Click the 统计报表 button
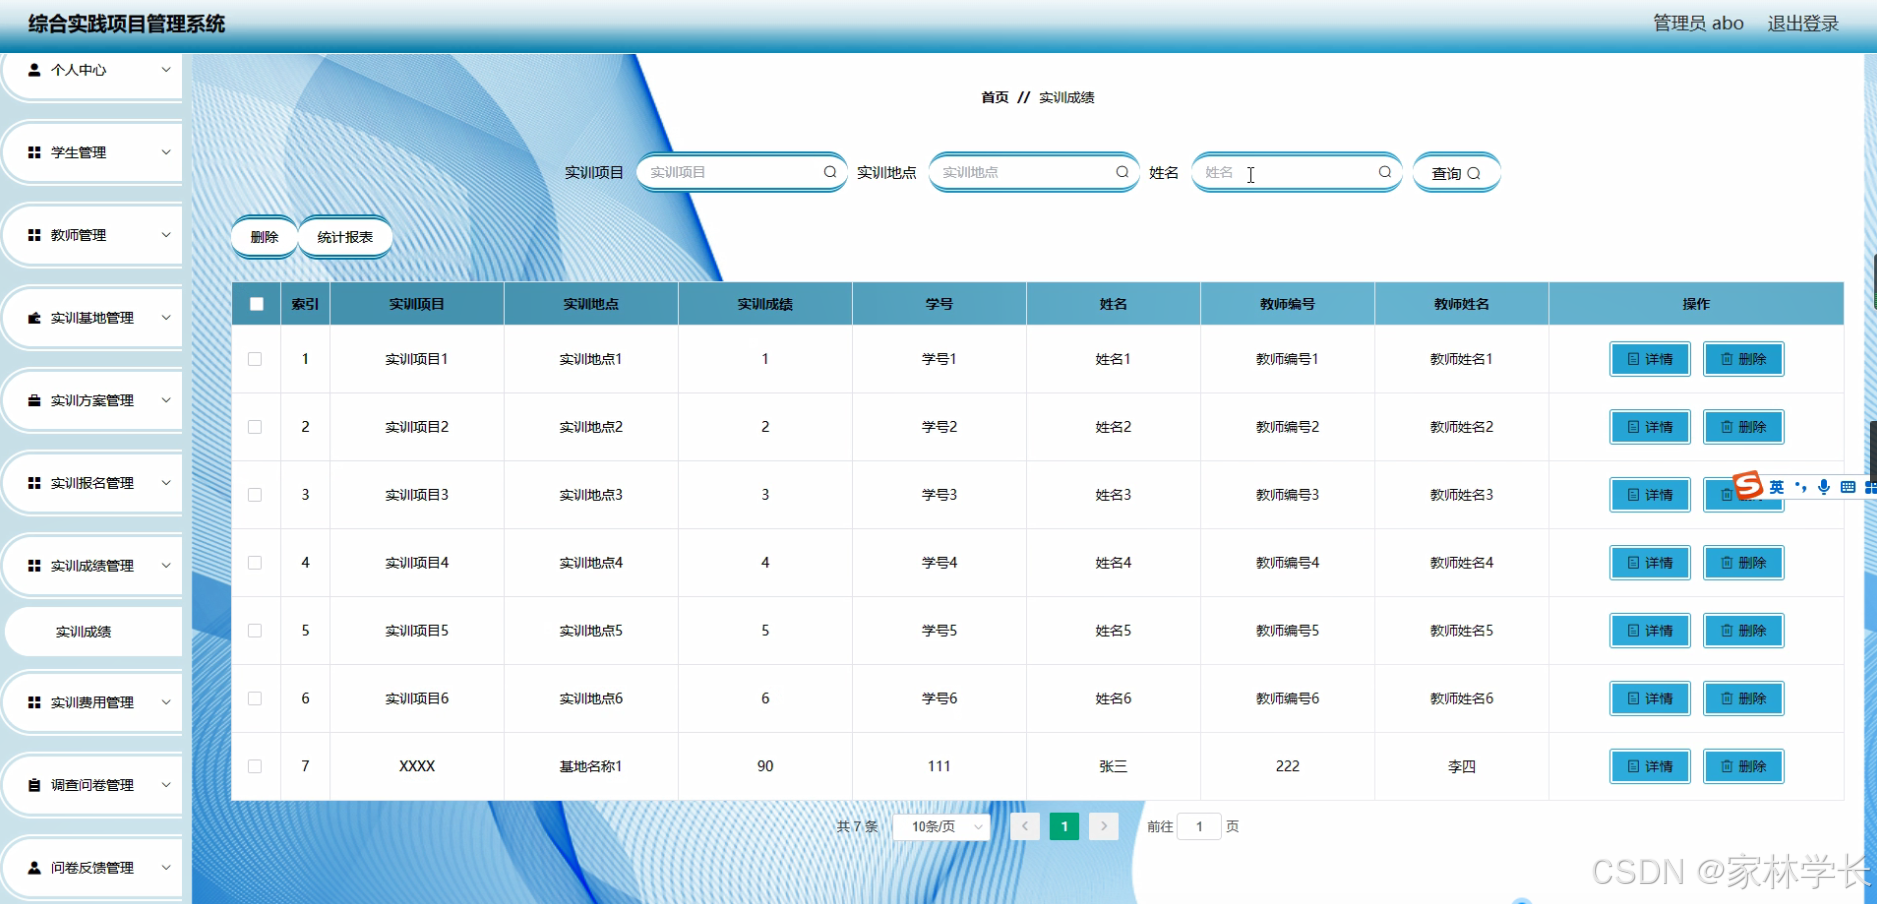The height and width of the screenshot is (904, 1877). 344,237
